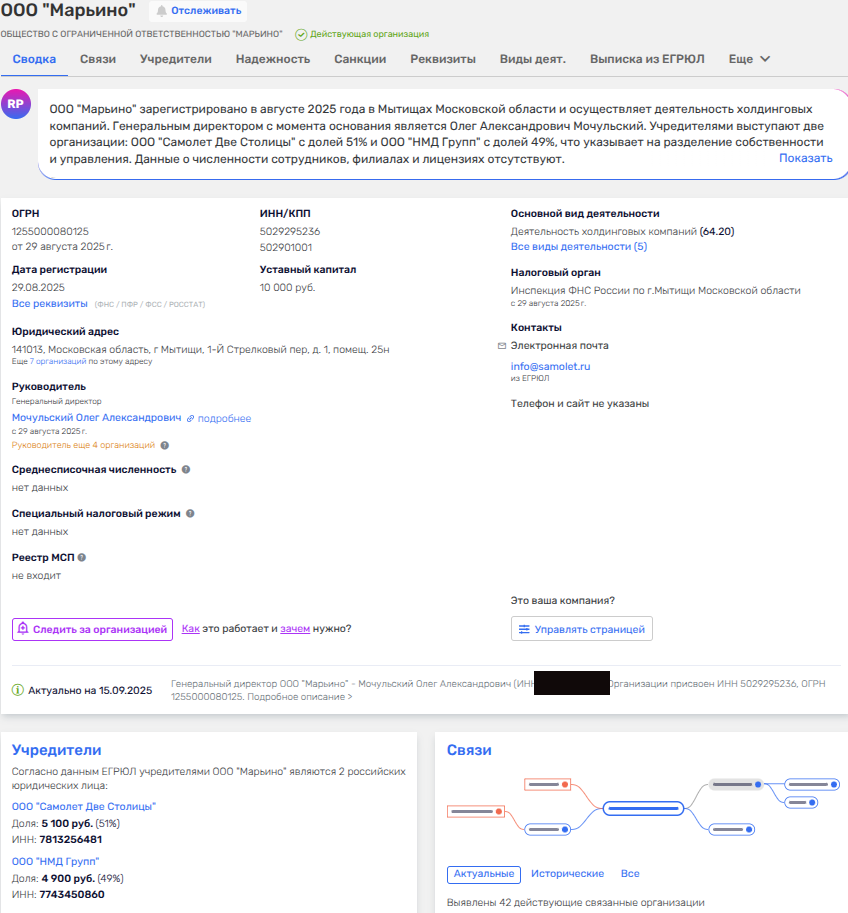The height and width of the screenshot is (913, 848).
Task: Click help icon next to Среднесписочная численность
Action: tap(187, 469)
